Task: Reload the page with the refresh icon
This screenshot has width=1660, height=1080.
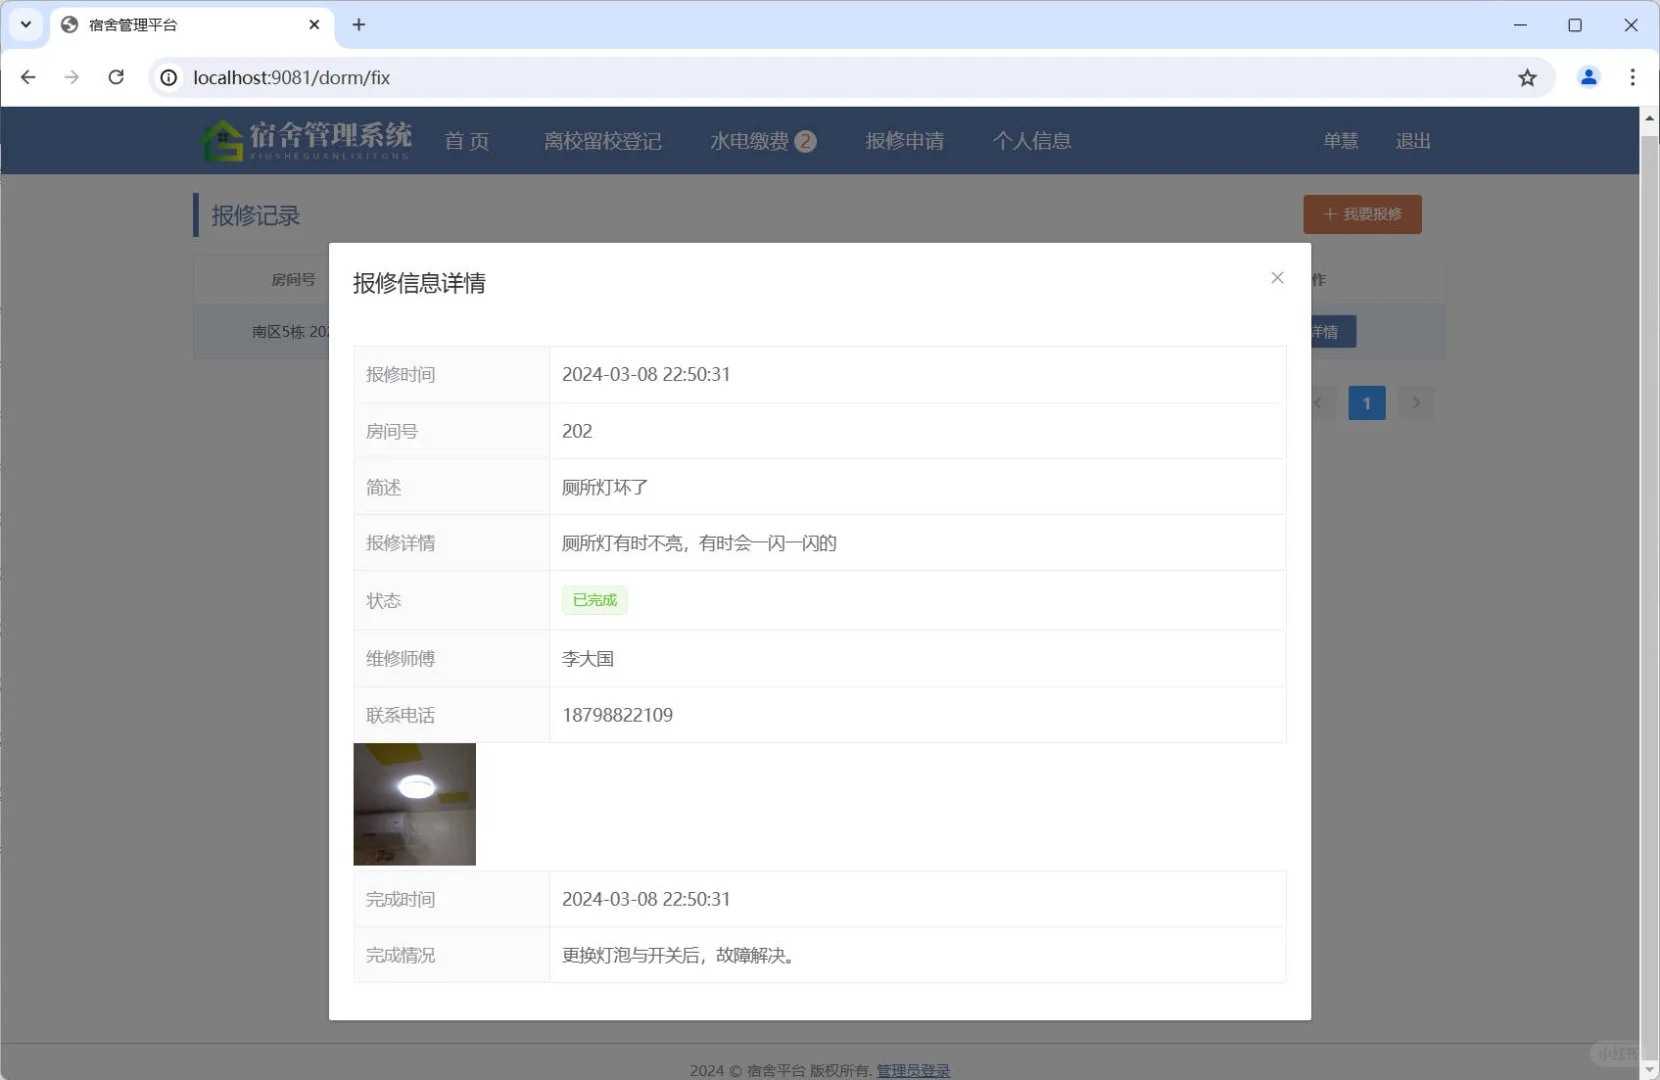Action: coord(116,77)
